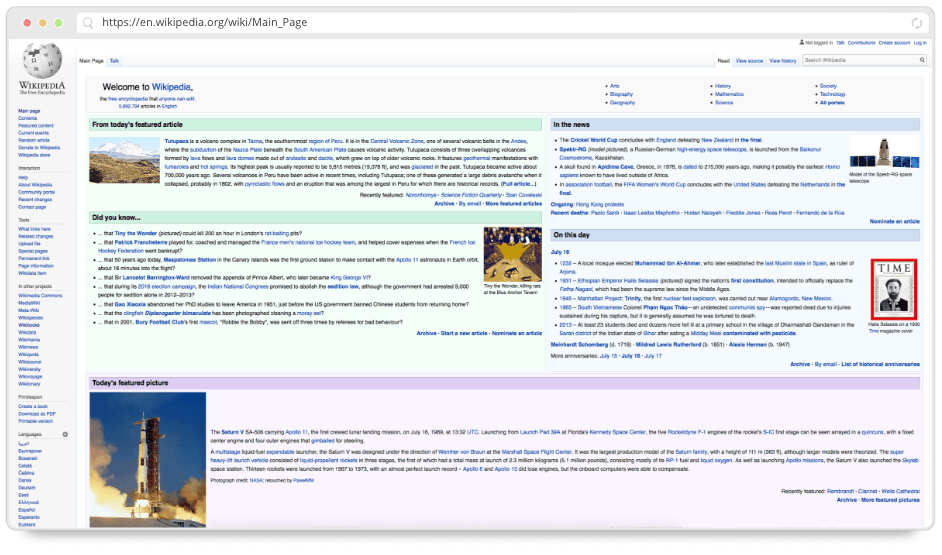Viewport: 942px width, 555px height.
Task: Click Cricket World Cup news link
Action: [x=594, y=140]
